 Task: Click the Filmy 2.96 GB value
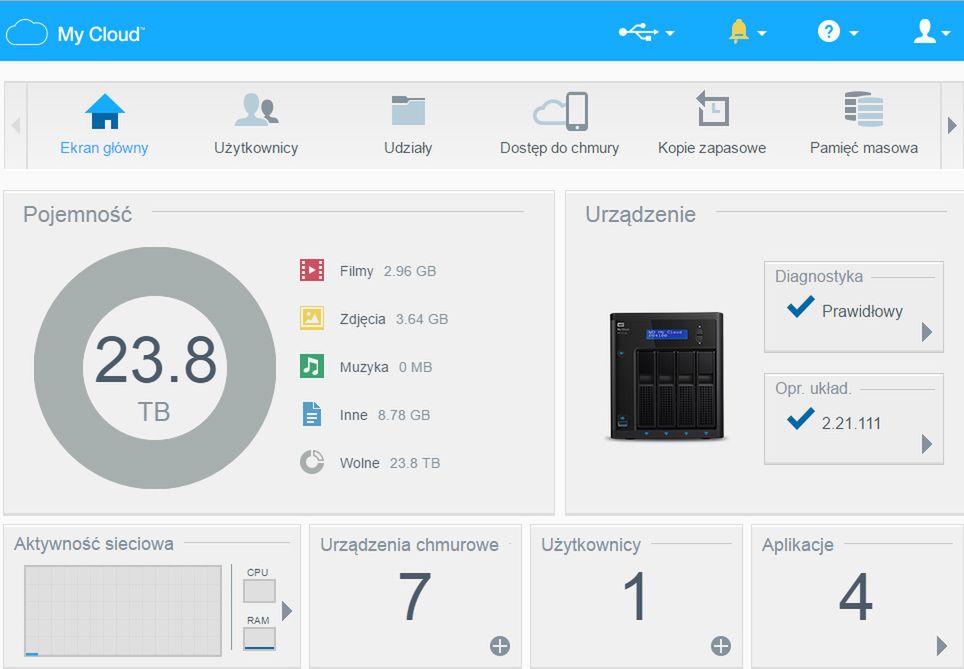(409, 271)
